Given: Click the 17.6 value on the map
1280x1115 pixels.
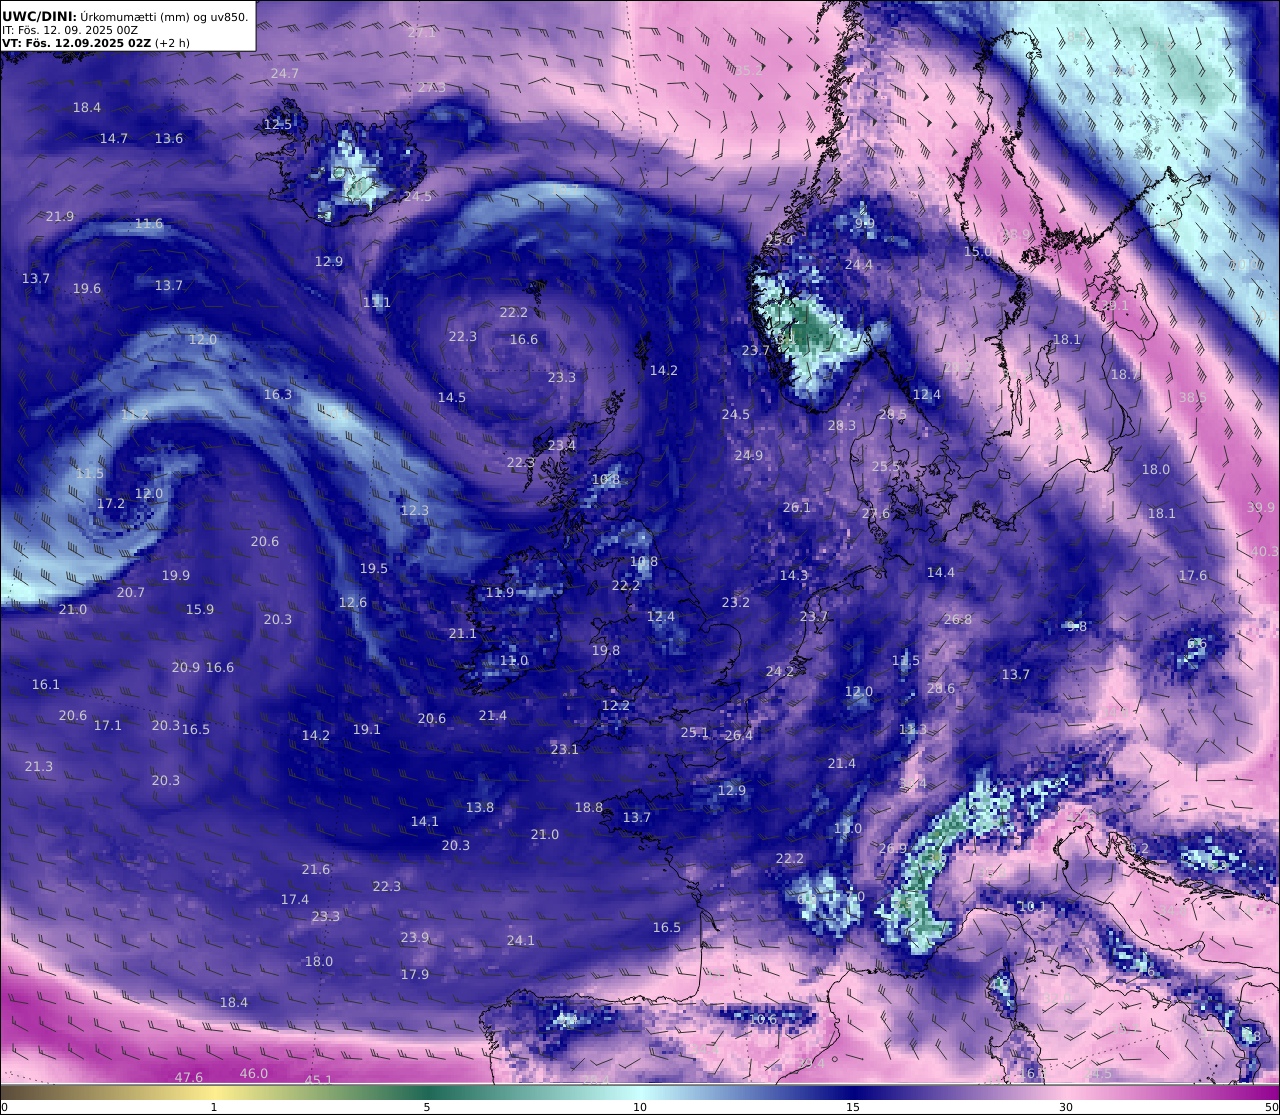Looking at the screenshot, I should pos(1193,576).
